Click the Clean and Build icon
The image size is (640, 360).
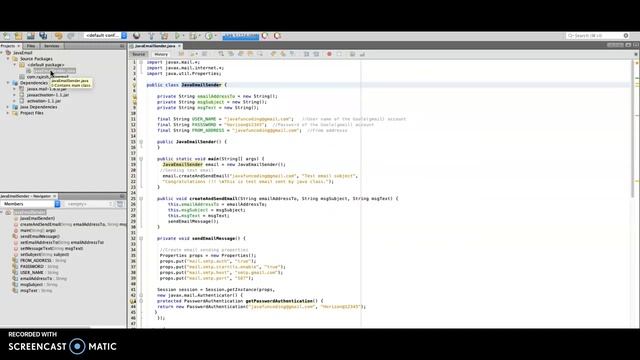click(x=164, y=36)
